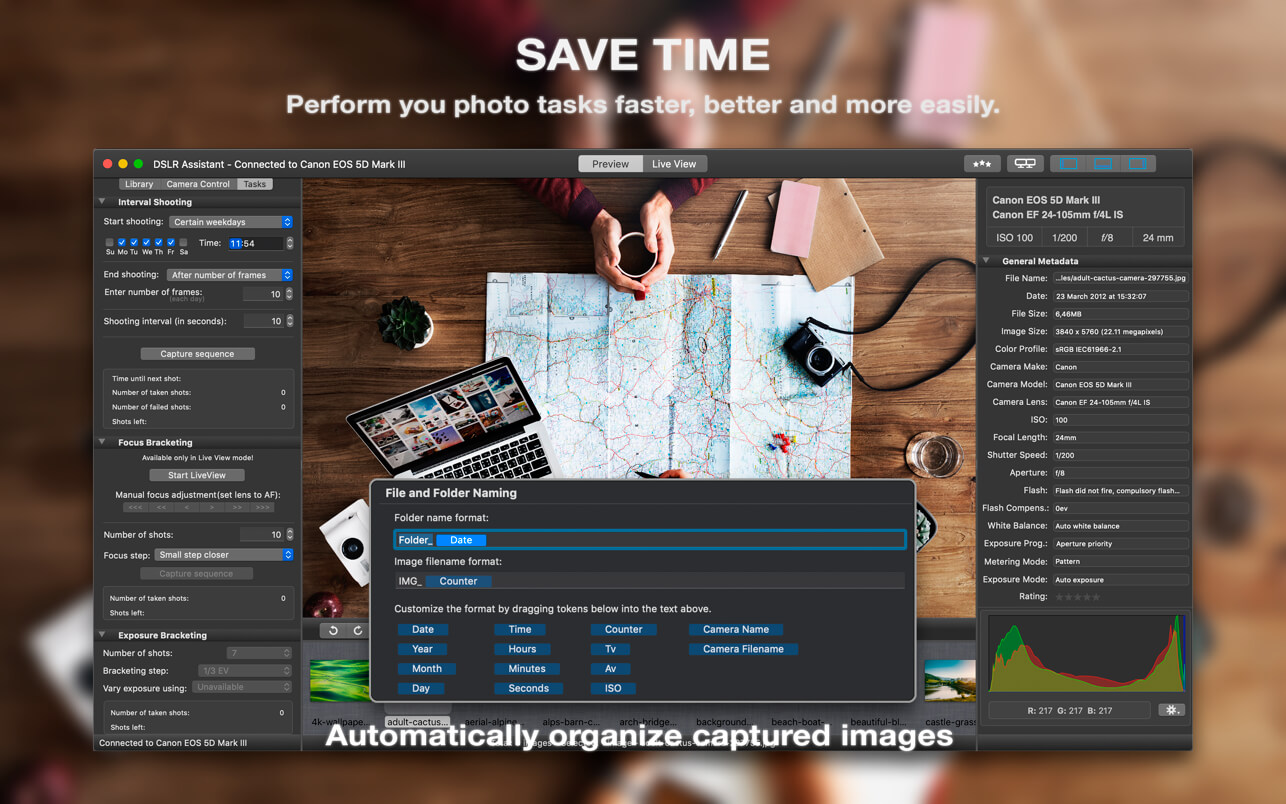The image size is (1286, 804).
Task: Open the End shooting dropdown
Action: coord(230,274)
